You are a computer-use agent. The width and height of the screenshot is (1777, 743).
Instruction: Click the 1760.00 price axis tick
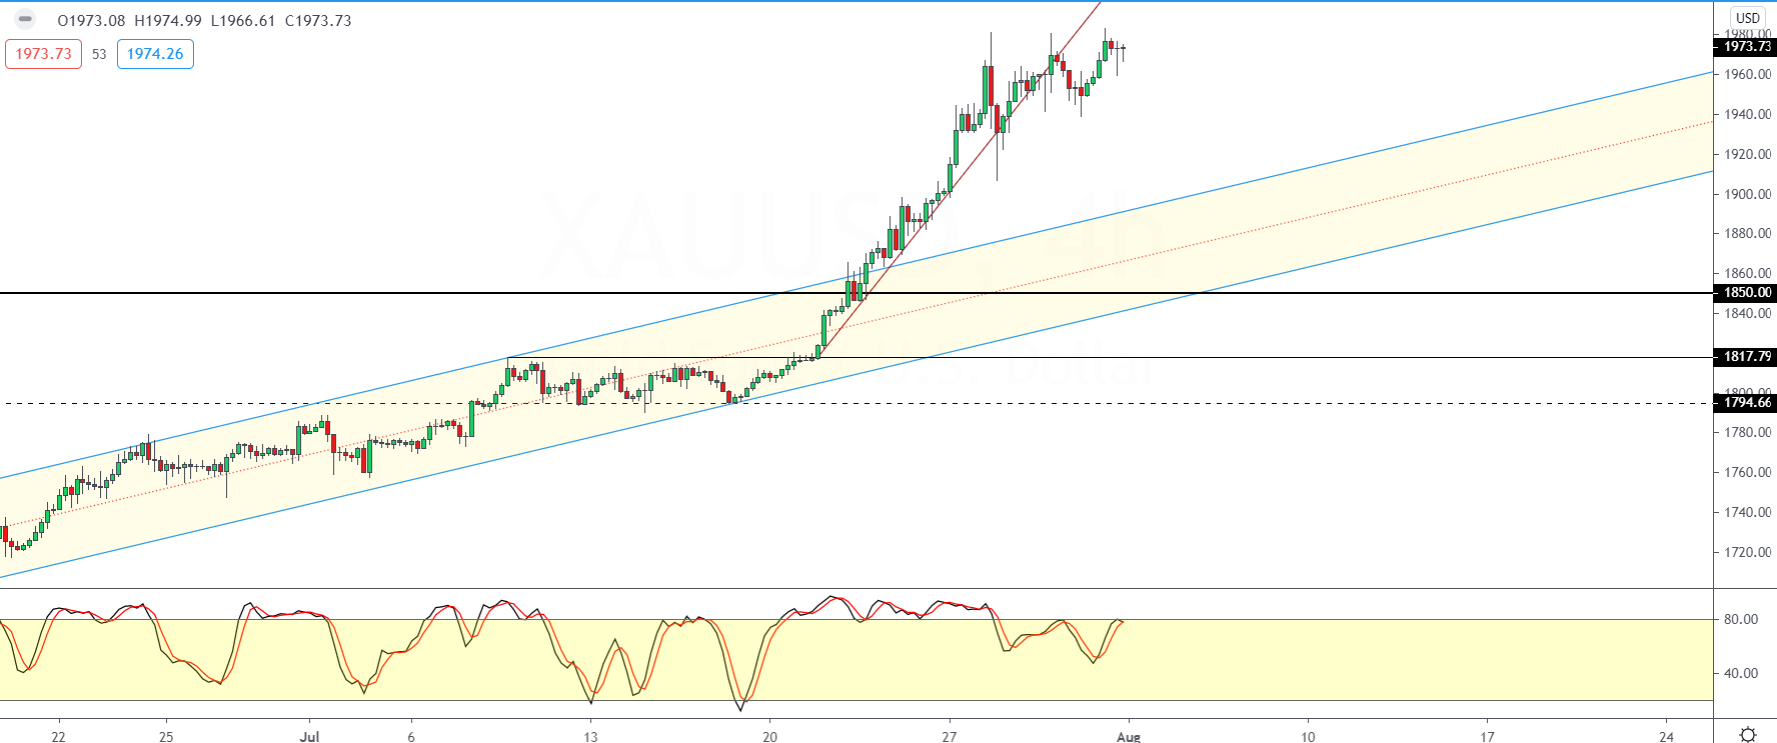1748,472
